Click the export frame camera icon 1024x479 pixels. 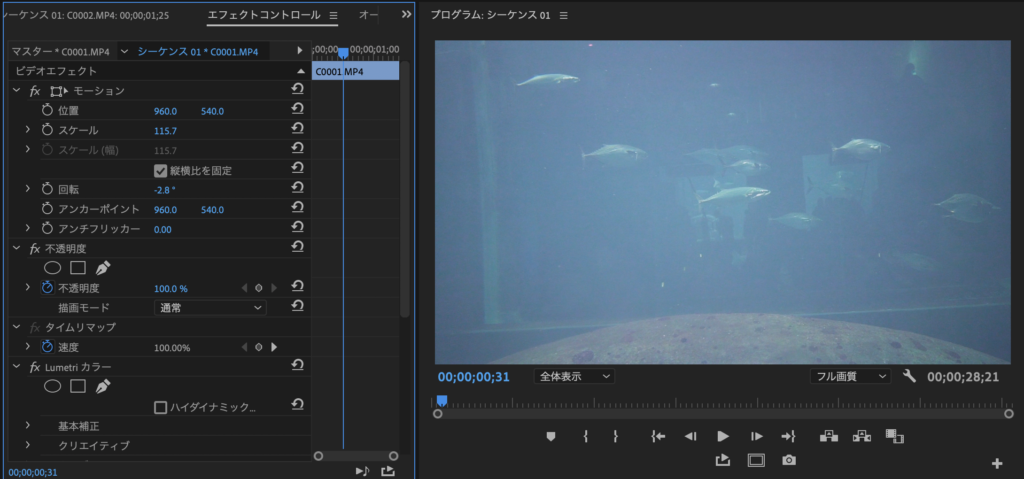789,460
